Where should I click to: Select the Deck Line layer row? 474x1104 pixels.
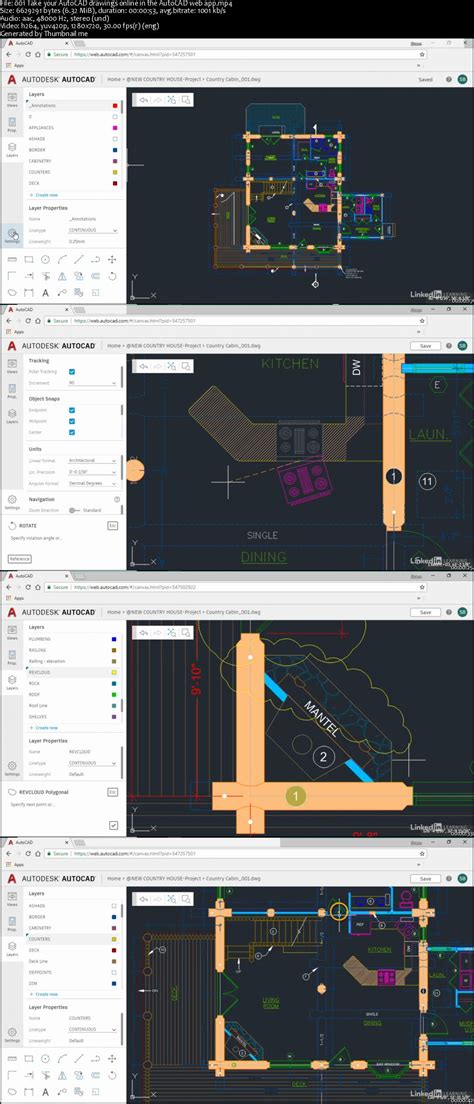(x=72, y=960)
